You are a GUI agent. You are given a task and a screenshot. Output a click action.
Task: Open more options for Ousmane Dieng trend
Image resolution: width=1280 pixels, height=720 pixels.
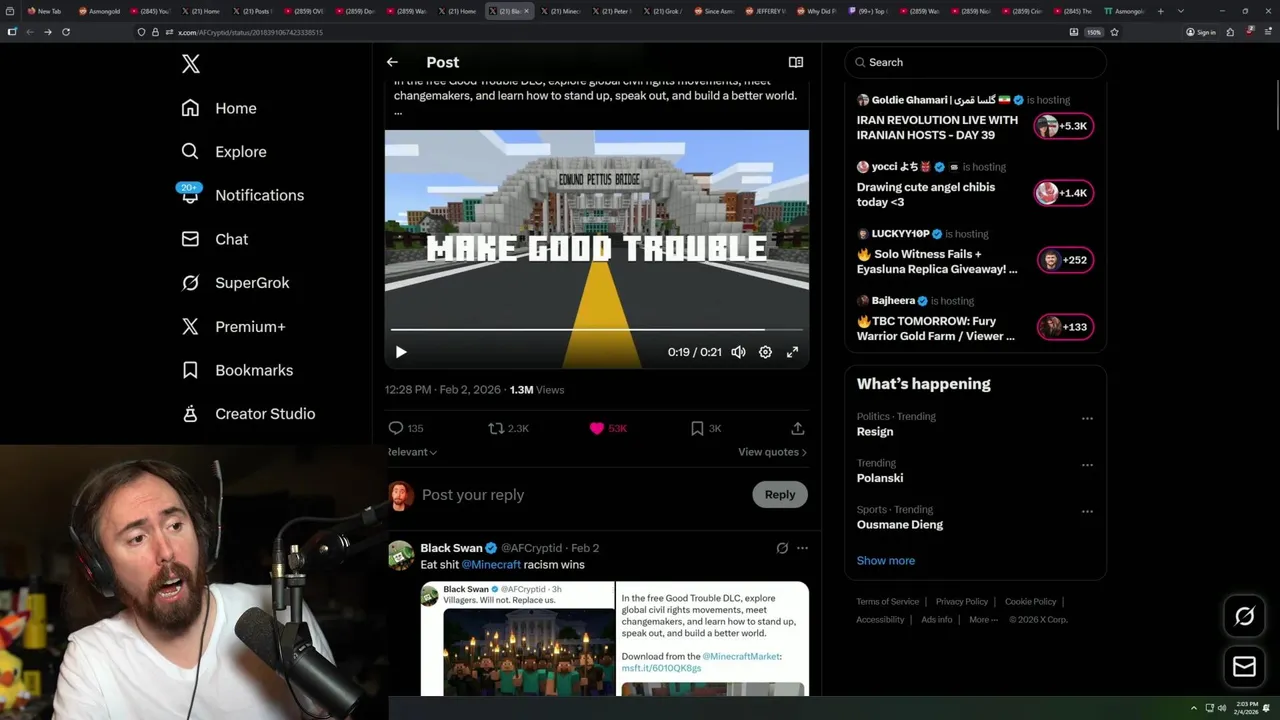coord(1087,511)
